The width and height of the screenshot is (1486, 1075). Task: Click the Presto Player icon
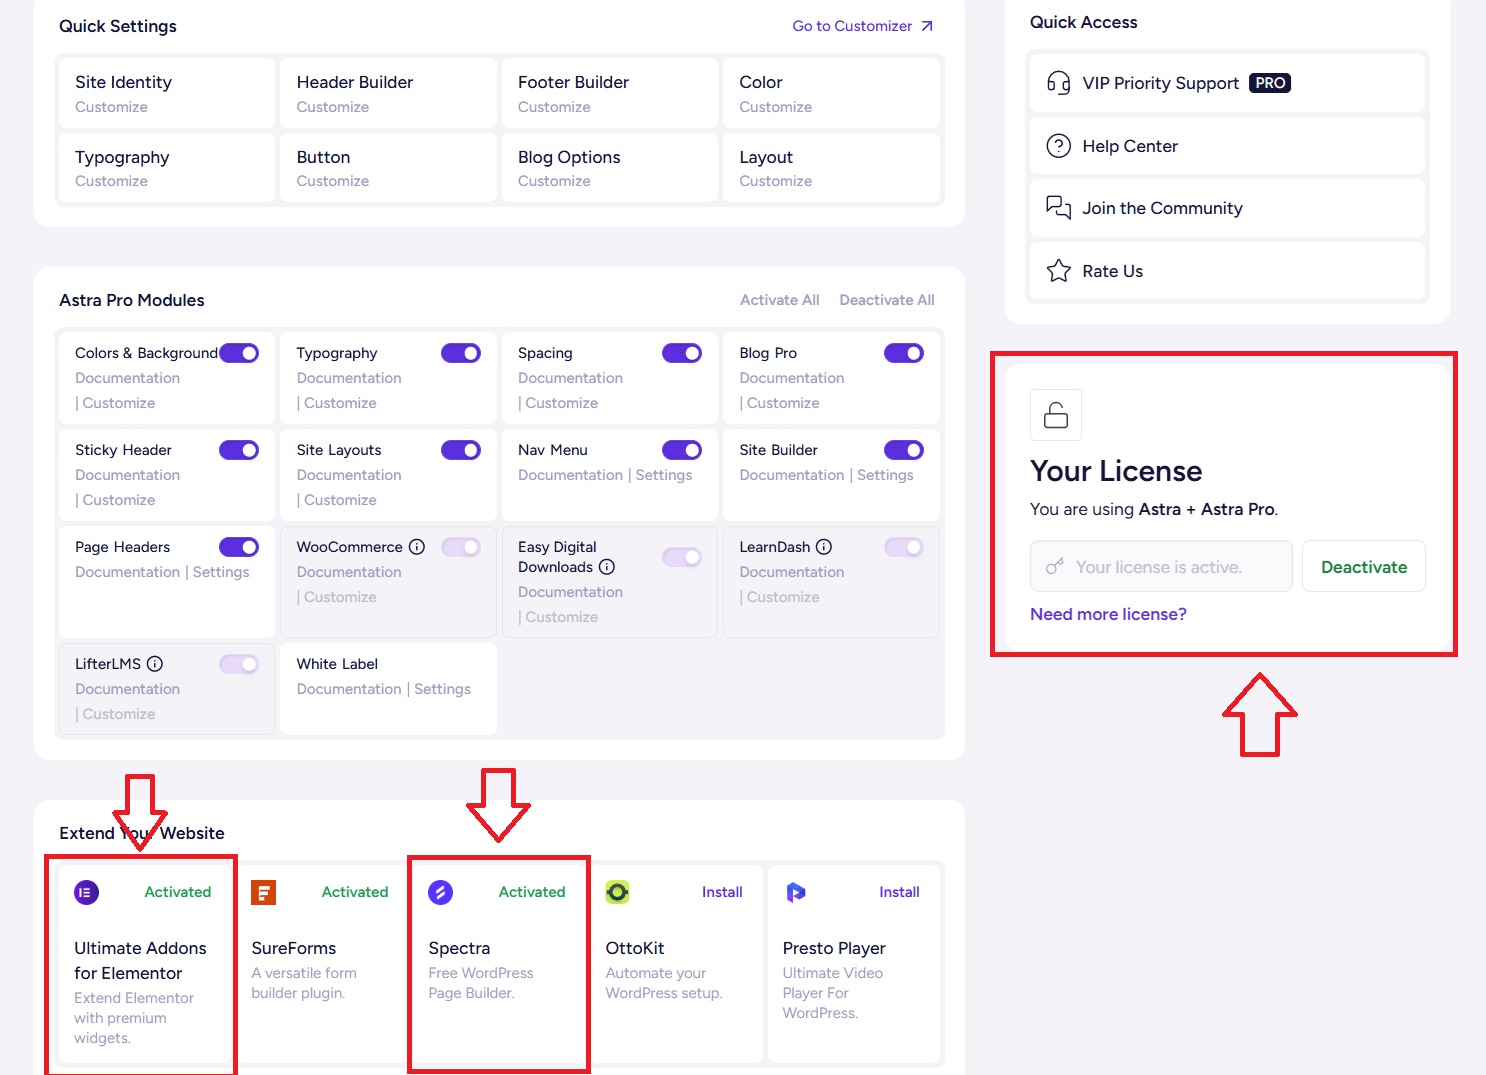click(795, 892)
